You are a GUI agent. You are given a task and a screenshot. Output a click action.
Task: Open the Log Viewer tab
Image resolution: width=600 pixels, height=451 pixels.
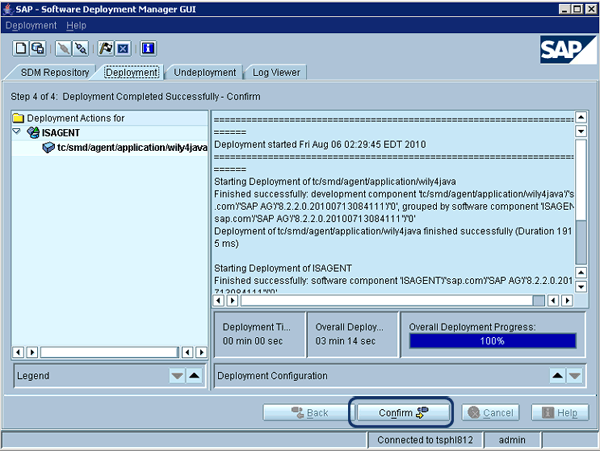point(276,72)
